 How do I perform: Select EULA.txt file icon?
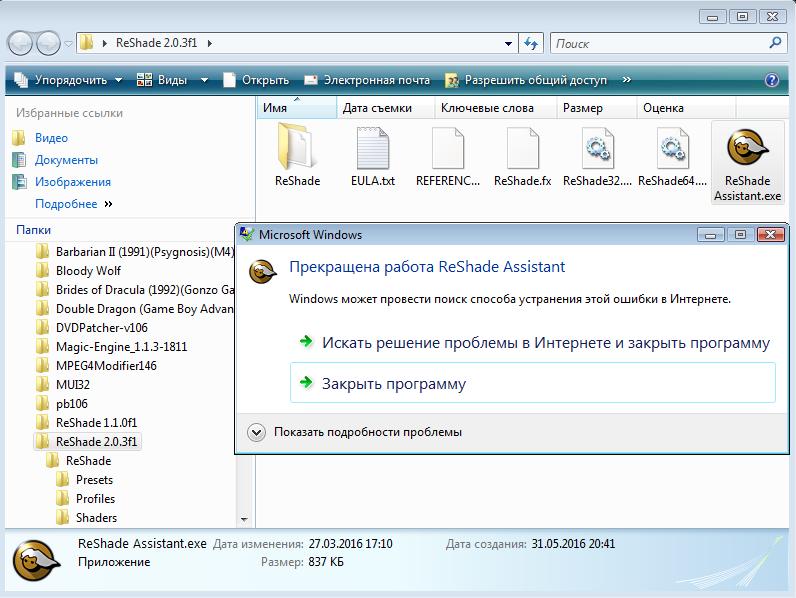[373, 148]
